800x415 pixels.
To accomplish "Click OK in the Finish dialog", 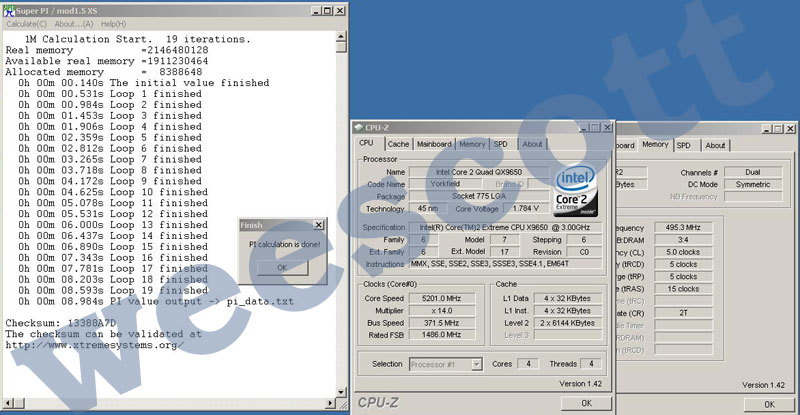I will click(282, 267).
